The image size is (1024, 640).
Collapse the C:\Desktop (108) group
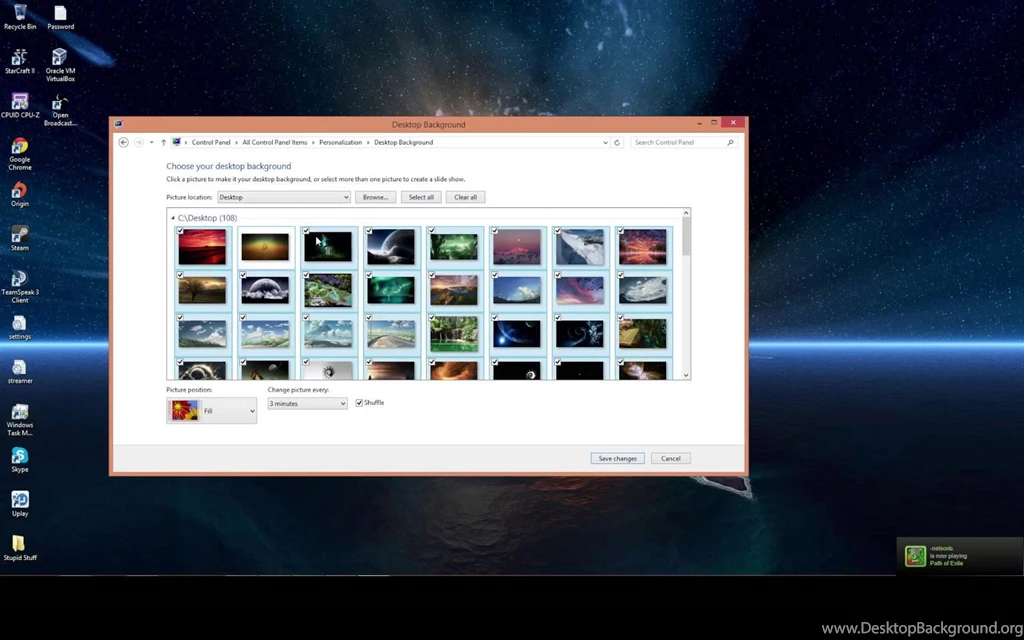[x=172, y=217]
